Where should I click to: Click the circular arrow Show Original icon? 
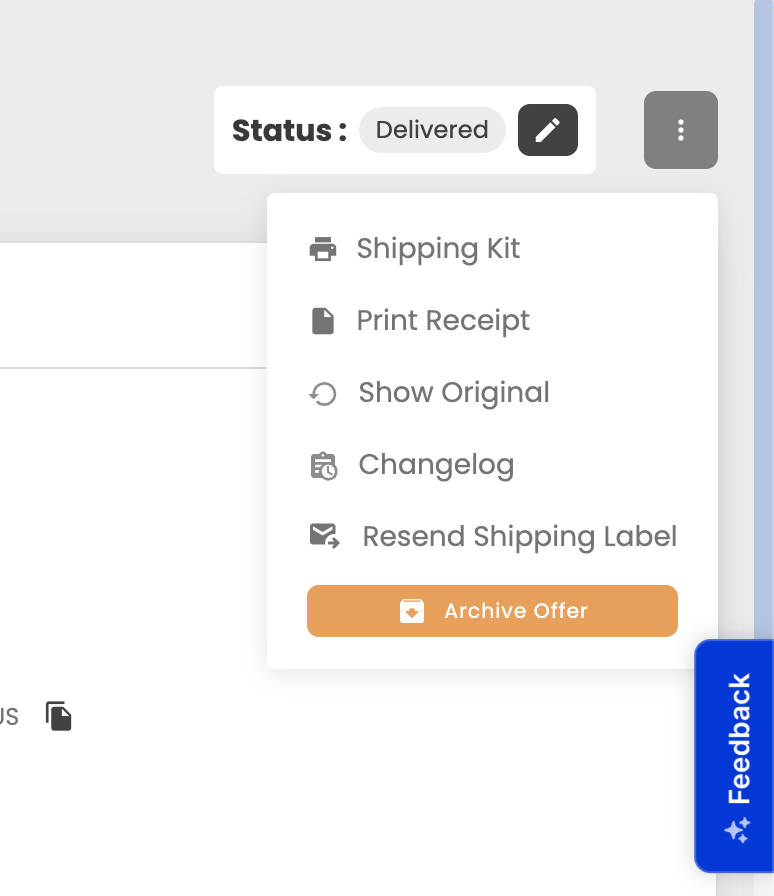323,393
